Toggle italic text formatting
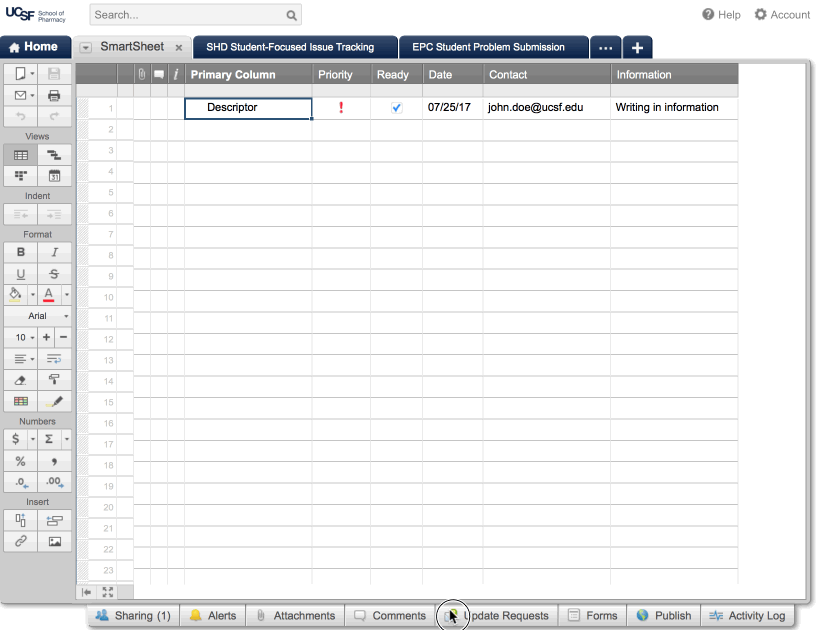817x630 pixels. coord(54,252)
